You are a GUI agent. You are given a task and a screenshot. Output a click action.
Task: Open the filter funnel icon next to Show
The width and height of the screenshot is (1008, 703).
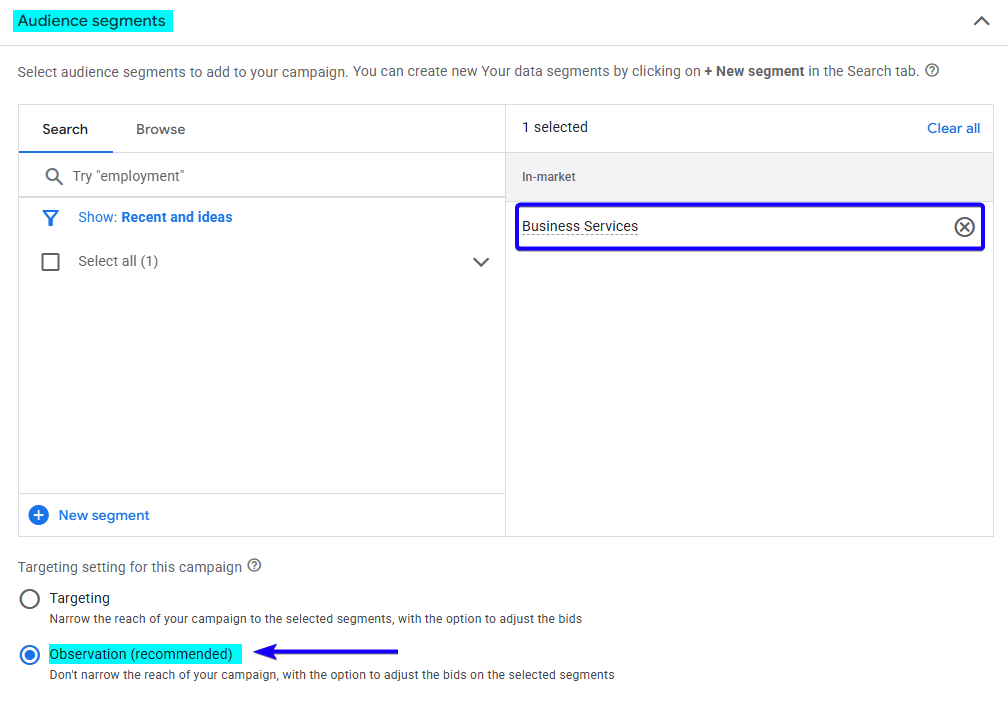point(50,217)
